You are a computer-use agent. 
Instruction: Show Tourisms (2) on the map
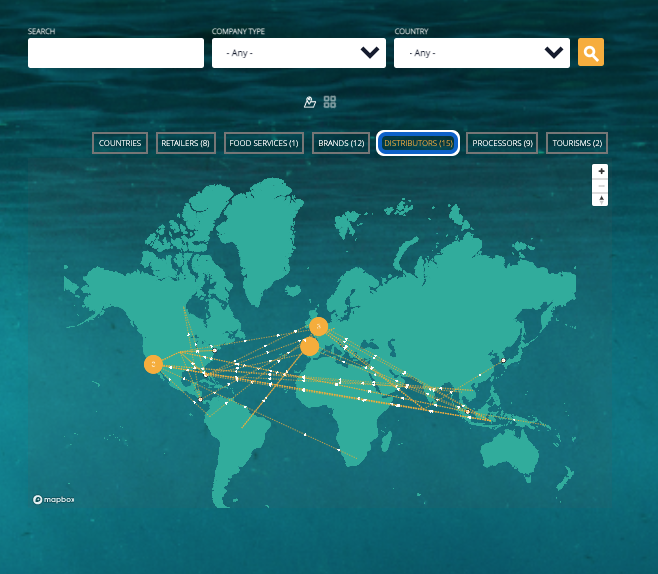(x=577, y=143)
